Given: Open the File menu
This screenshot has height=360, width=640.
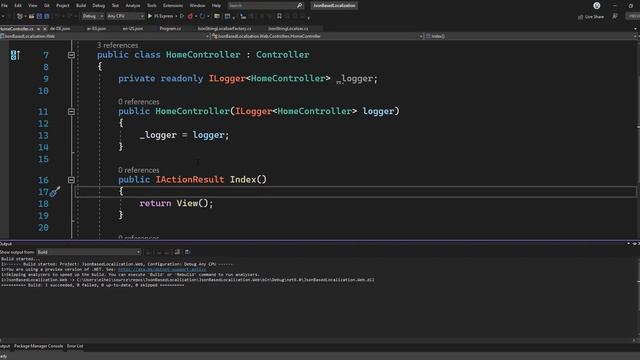Looking at the screenshot, I should 4,5.
